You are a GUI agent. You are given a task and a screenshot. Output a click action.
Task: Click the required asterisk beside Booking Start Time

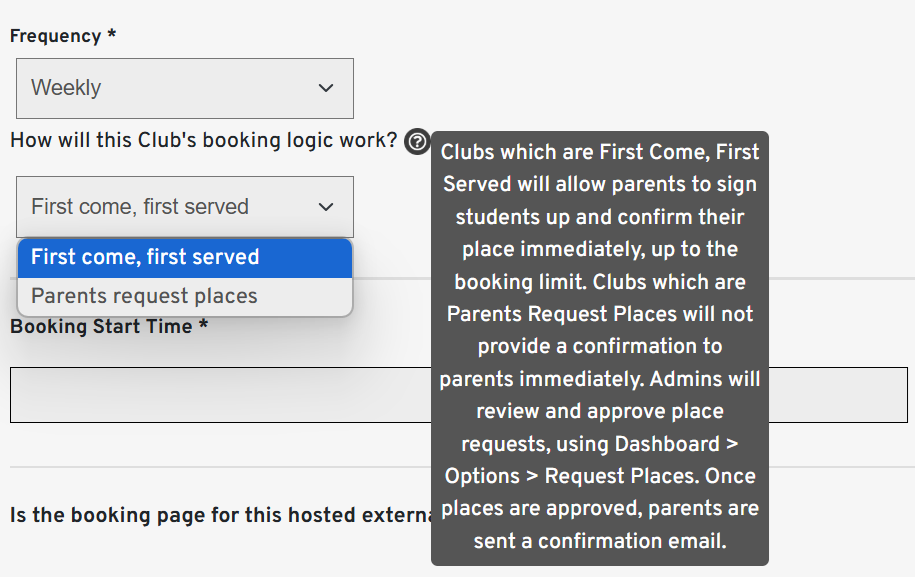click(203, 324)
